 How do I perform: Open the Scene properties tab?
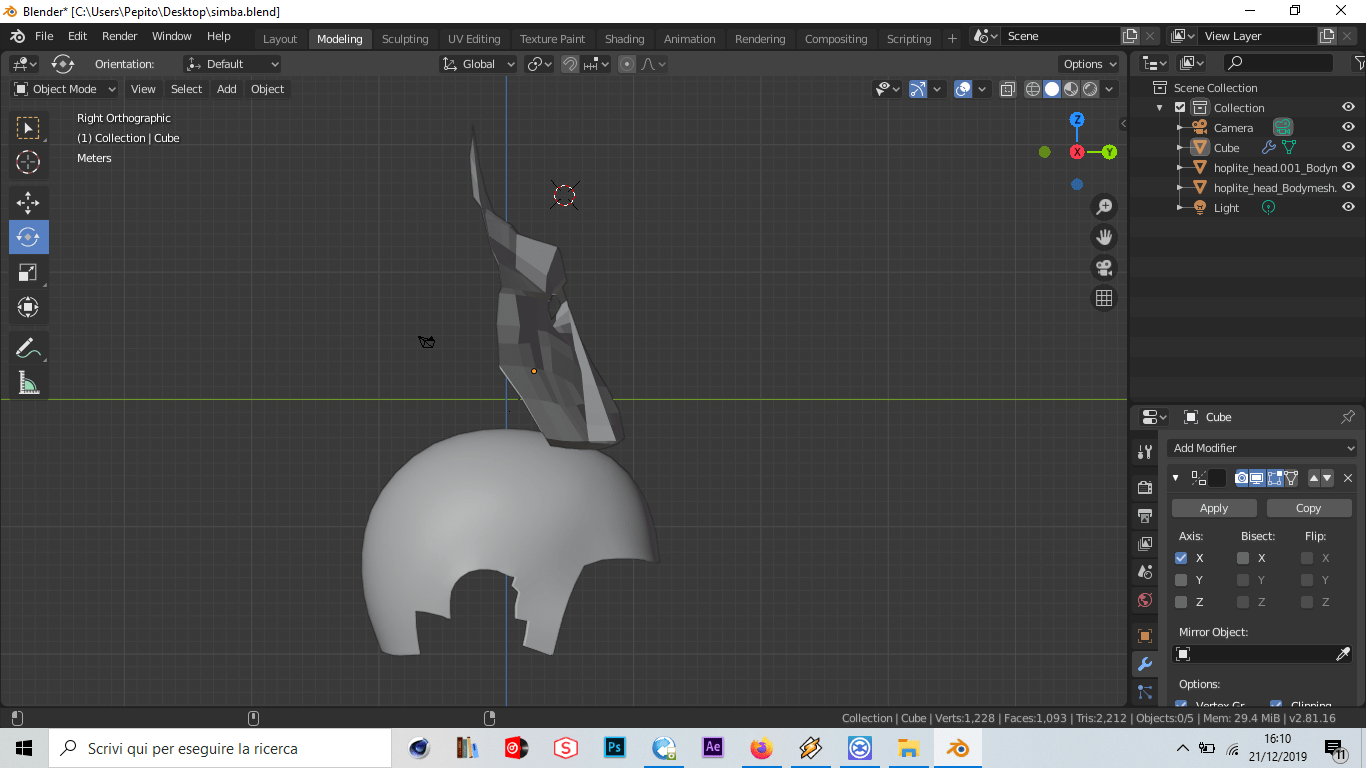[1145, 573]
